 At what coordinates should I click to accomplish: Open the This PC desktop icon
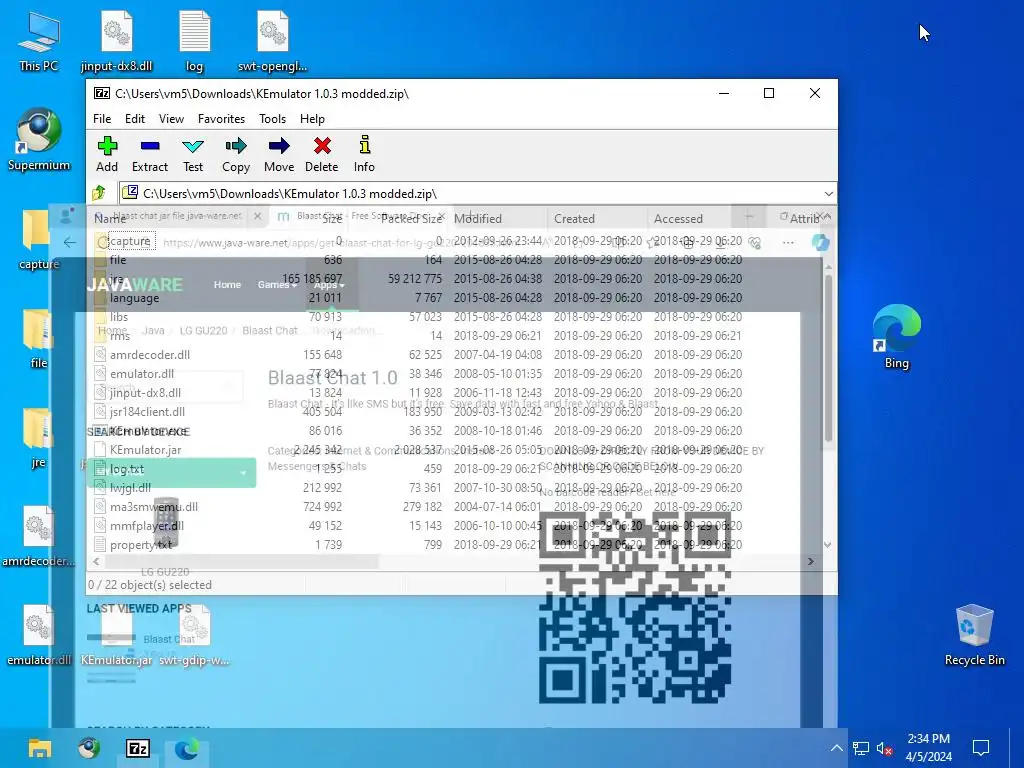39,41
